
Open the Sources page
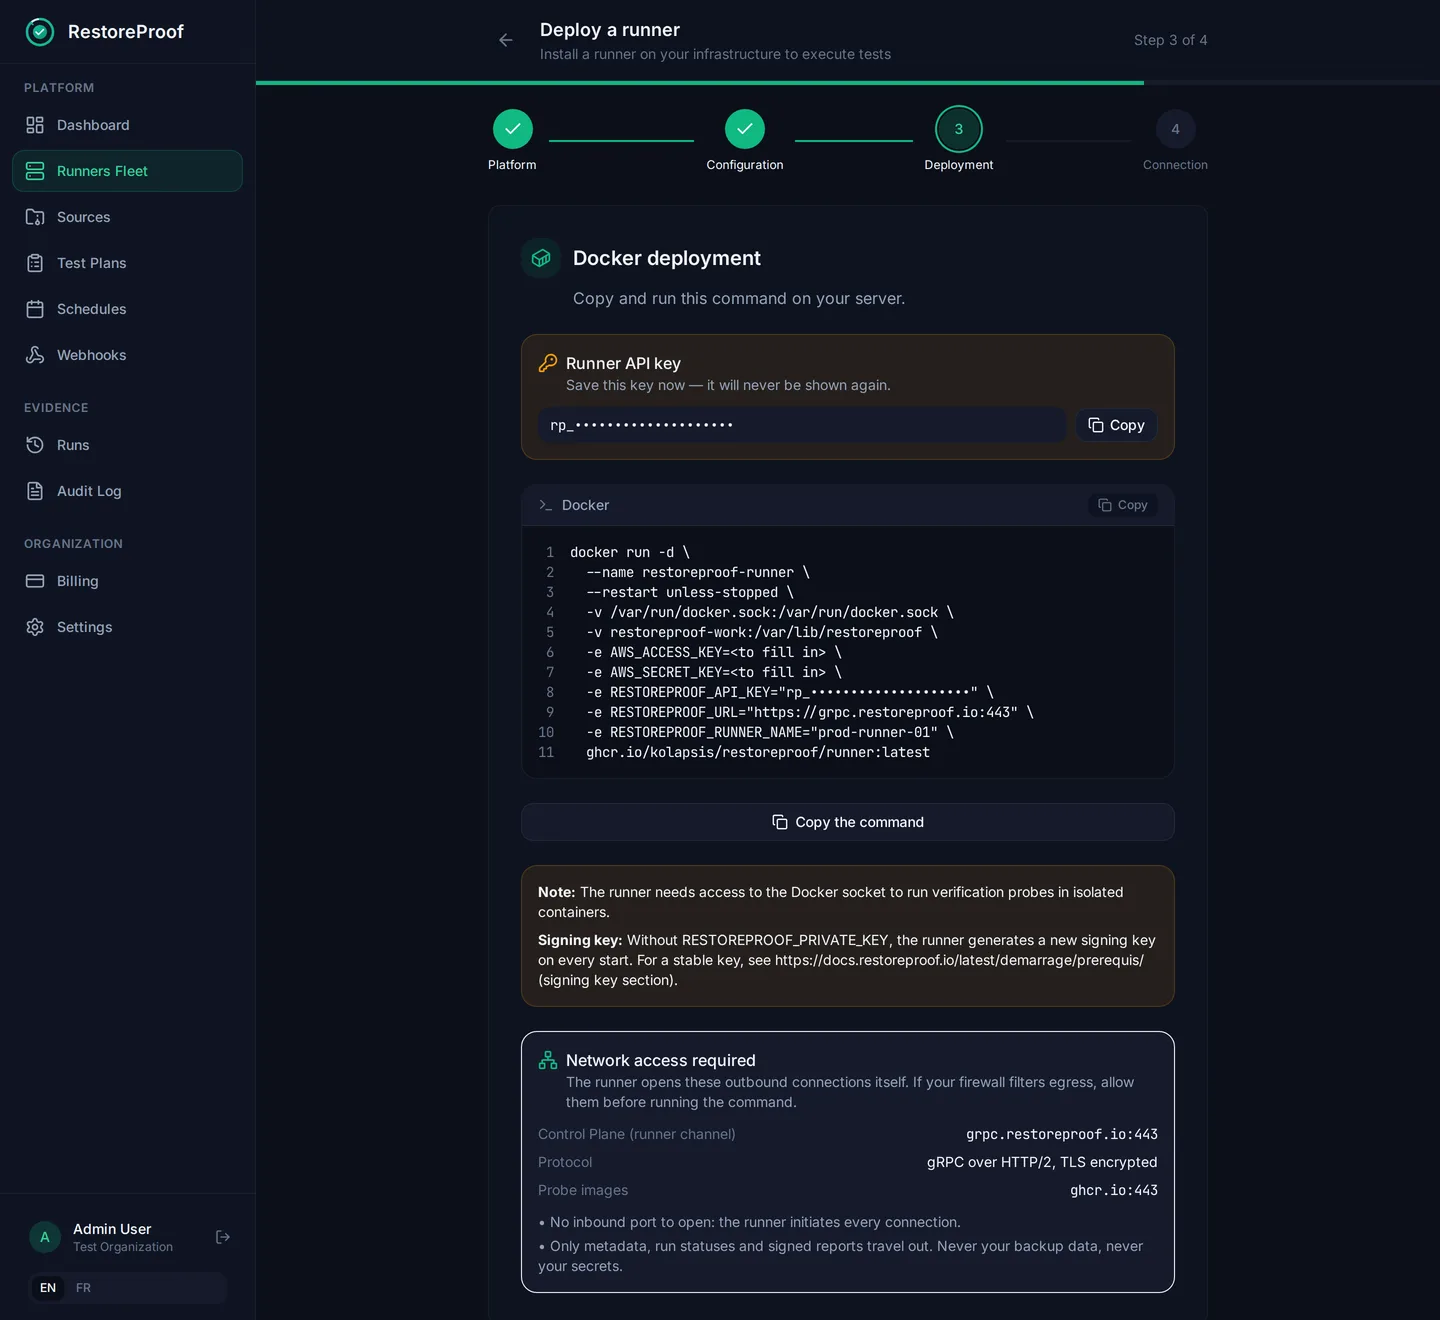(127, 217)
